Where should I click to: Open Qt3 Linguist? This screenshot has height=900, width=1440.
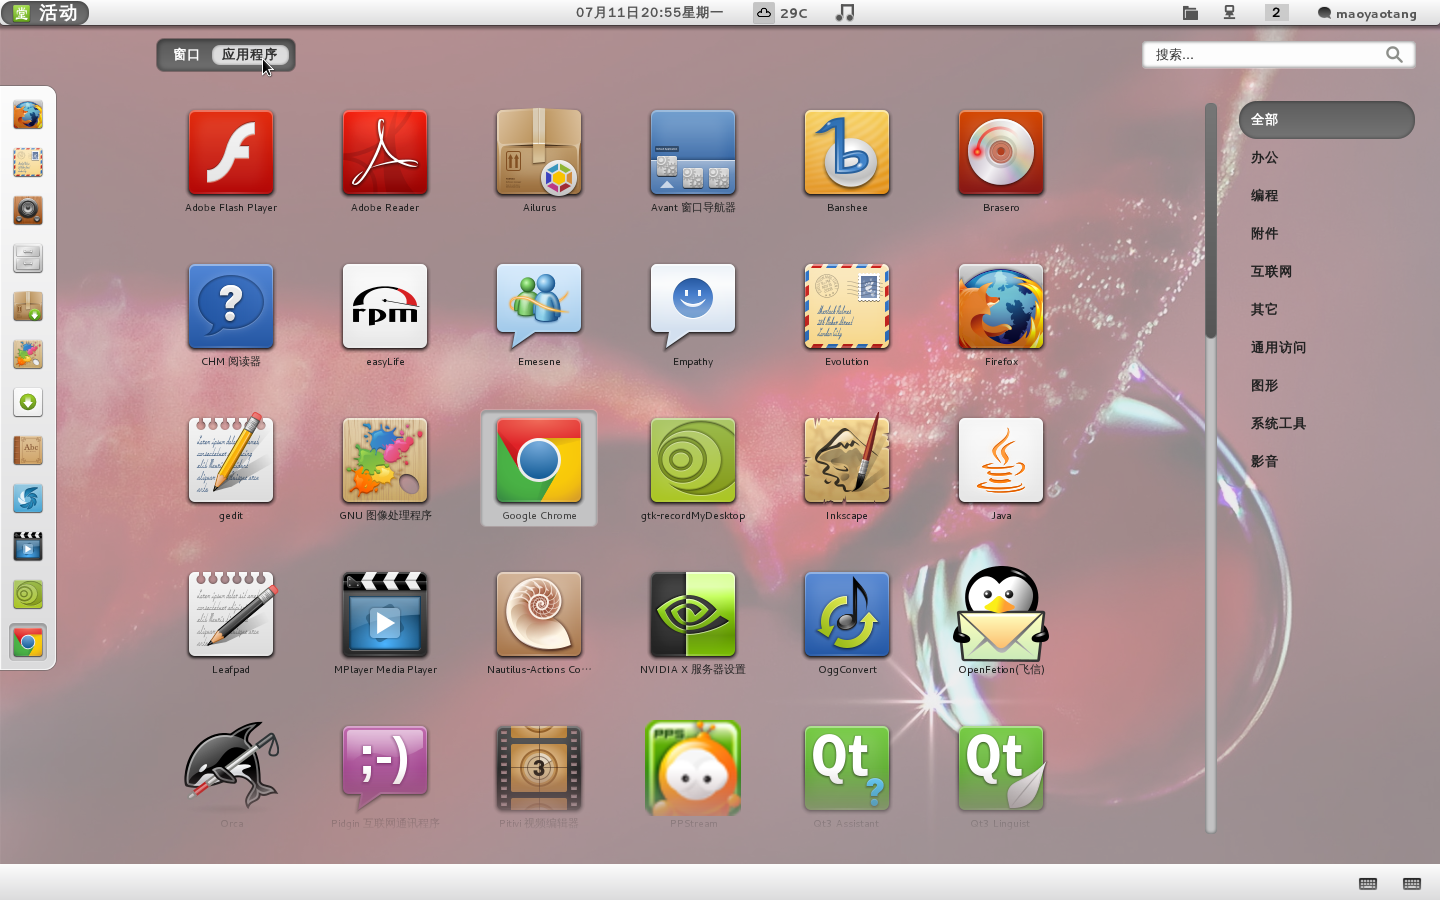point(1001,769)
